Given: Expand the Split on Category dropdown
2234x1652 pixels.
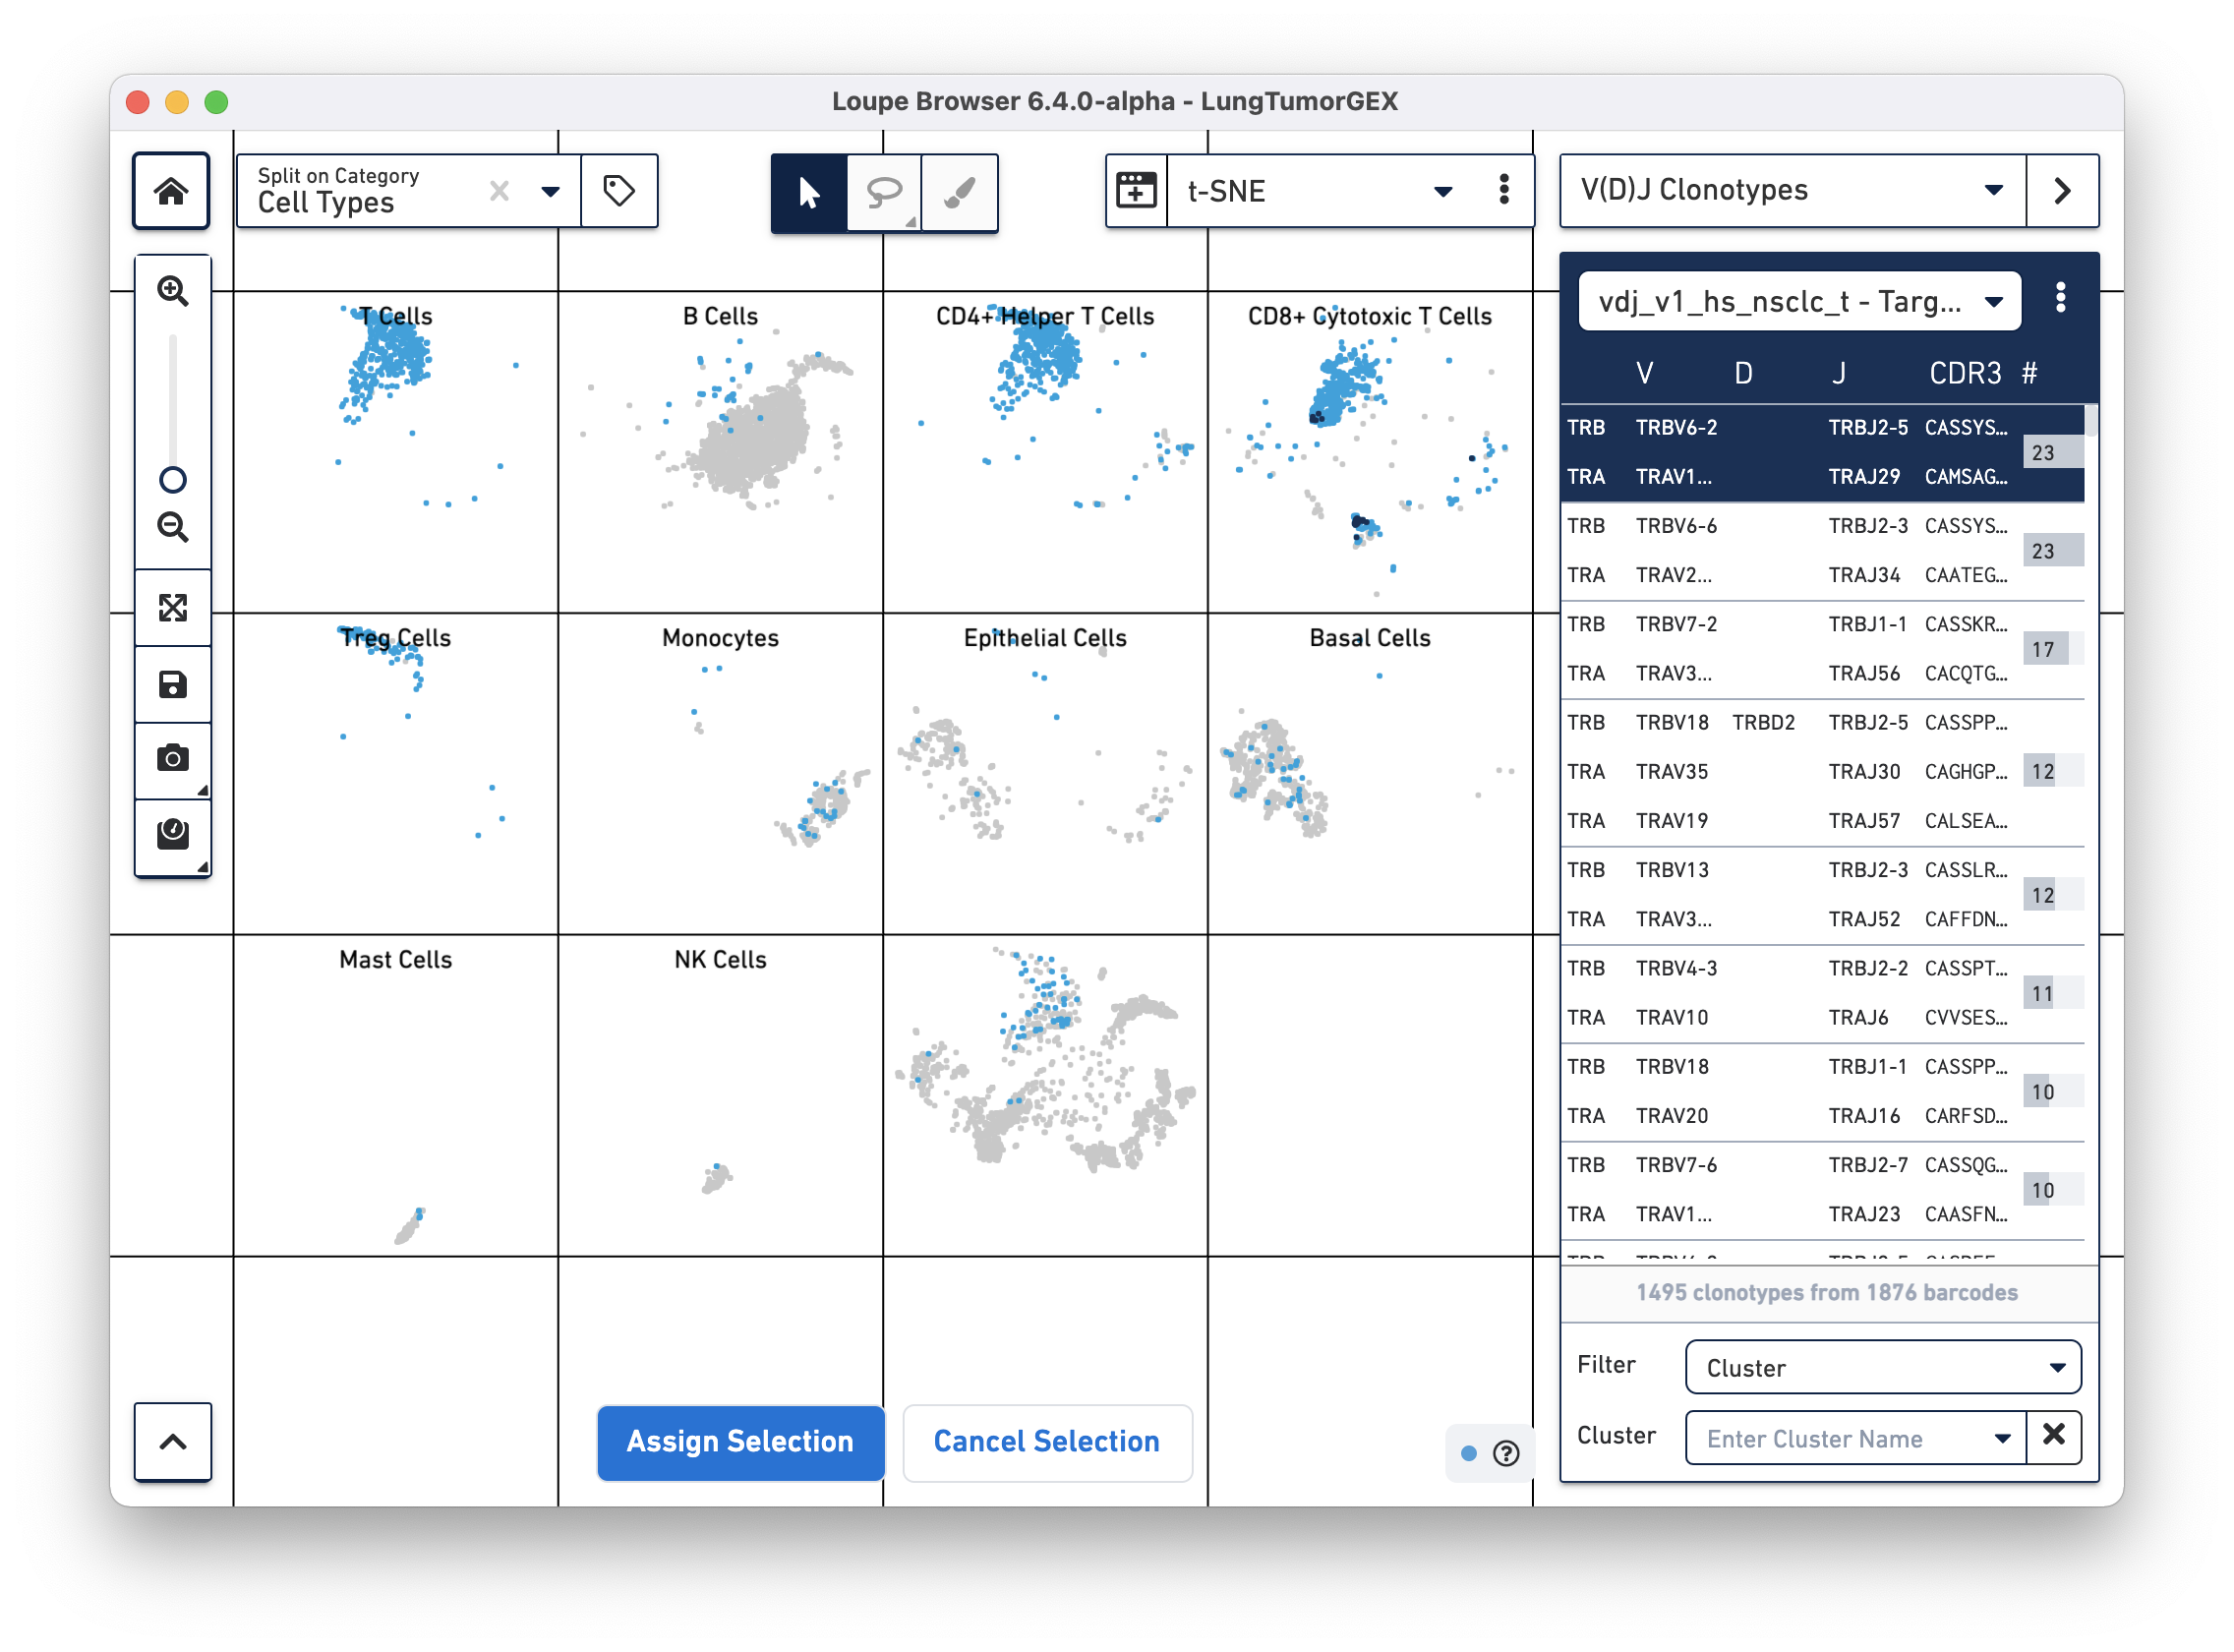Looking at the screenshot, I should pyautogui.click(x=550, y=191).
